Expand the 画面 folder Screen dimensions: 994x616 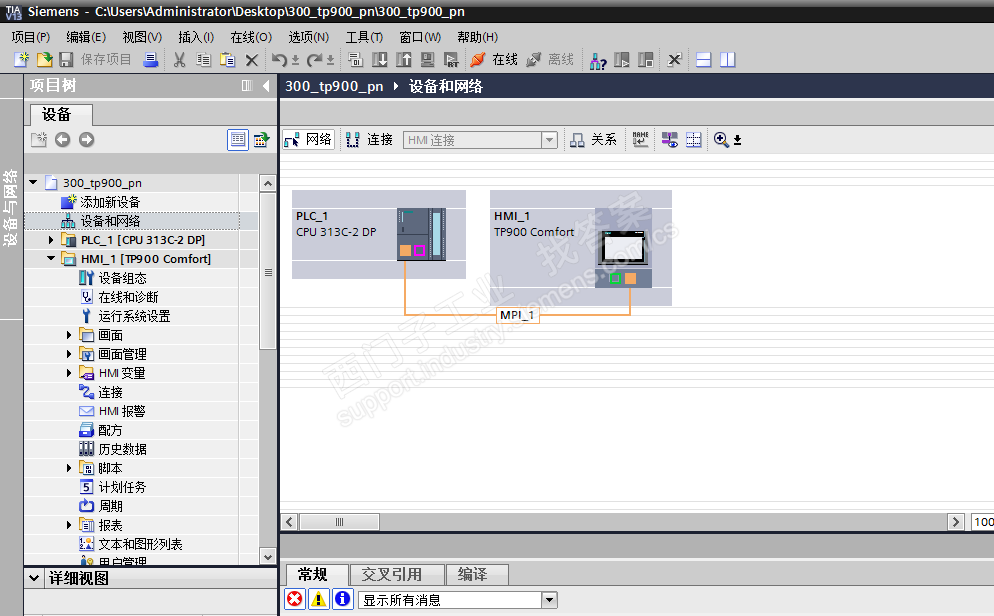tap(68, 335)
